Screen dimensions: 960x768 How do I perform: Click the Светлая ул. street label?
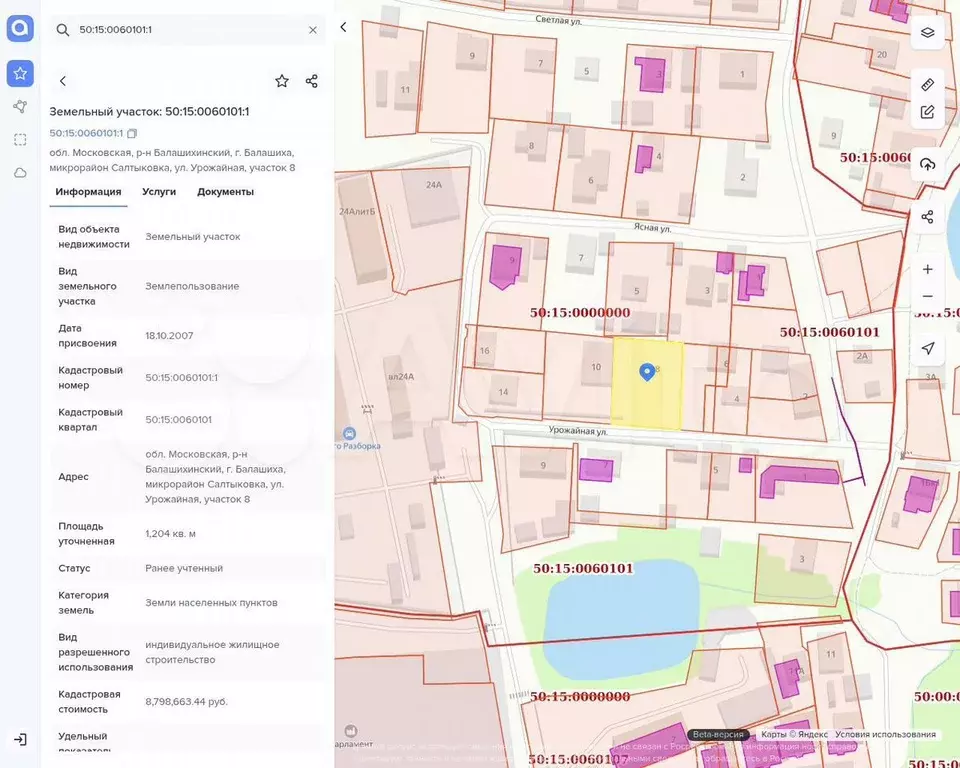click(558, 20)
